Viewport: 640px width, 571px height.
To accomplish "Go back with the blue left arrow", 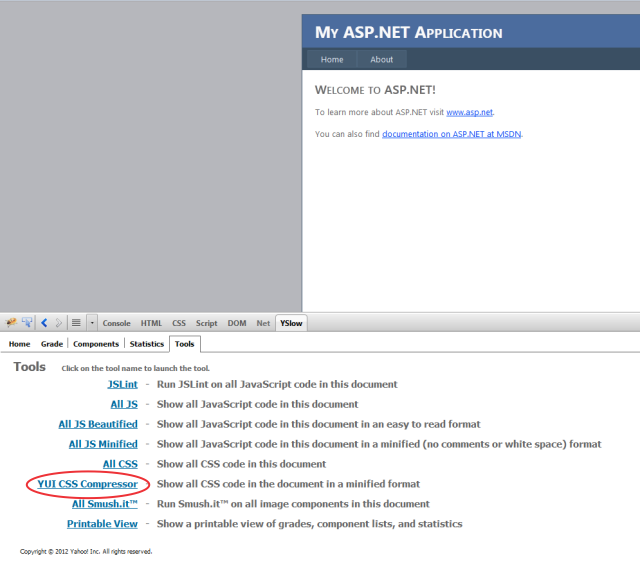I will 44,323.
